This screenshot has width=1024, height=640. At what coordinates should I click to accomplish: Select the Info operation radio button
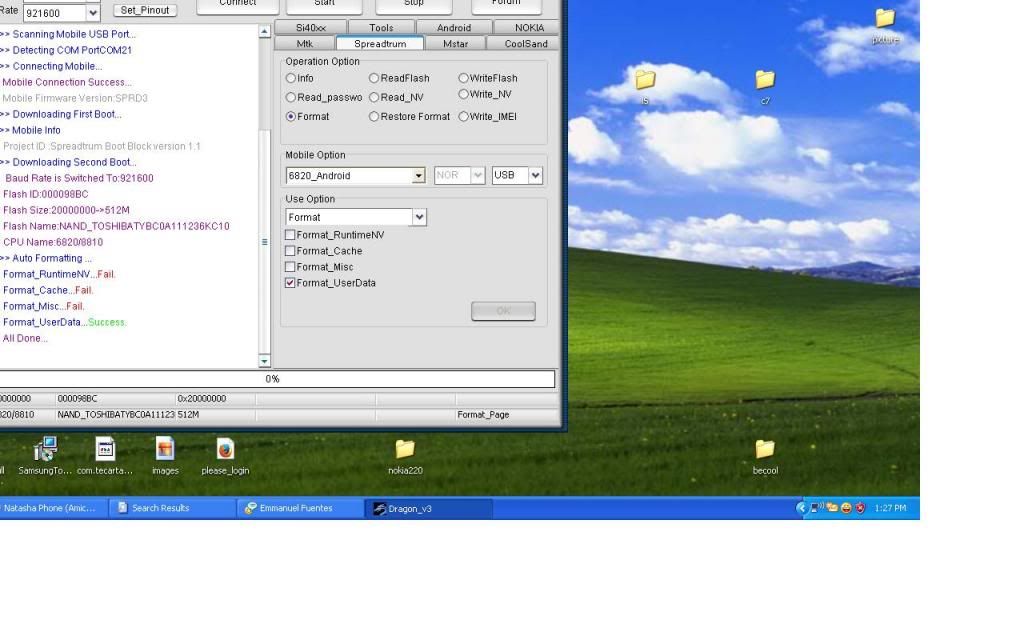click(x=291, y=78)
